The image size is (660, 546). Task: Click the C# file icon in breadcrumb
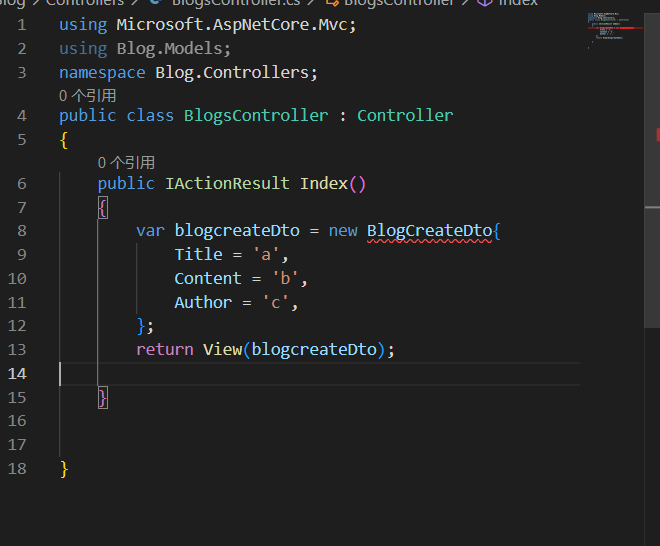pos(155,3)
